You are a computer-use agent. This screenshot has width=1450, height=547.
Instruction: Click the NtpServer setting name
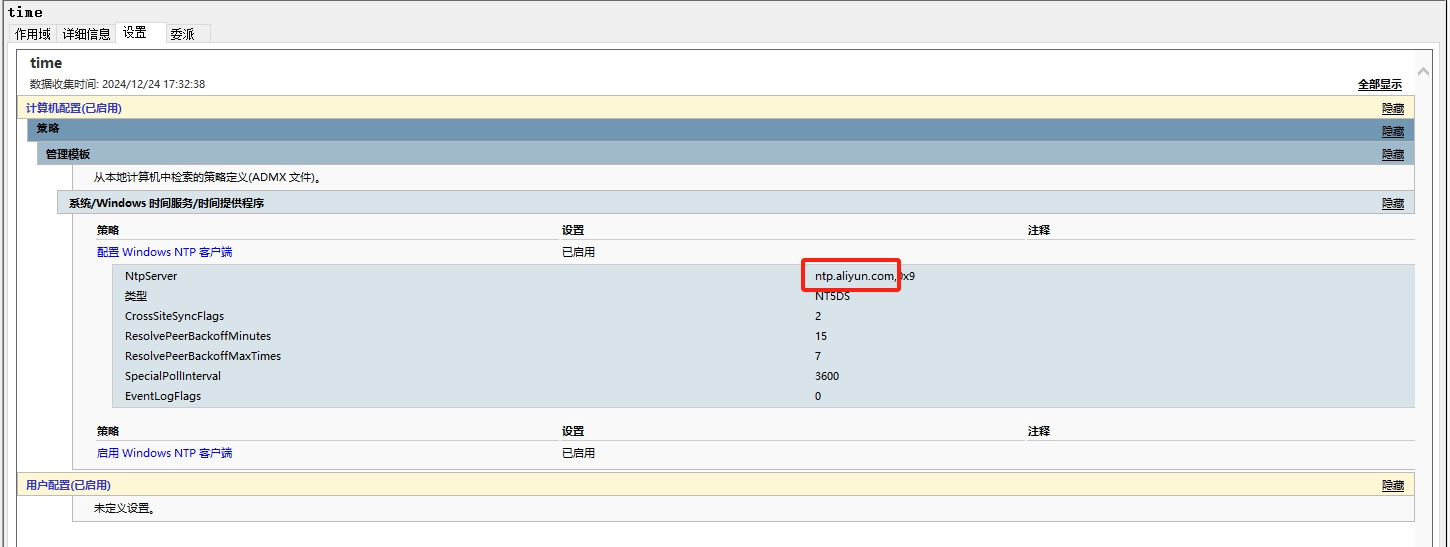151,276
